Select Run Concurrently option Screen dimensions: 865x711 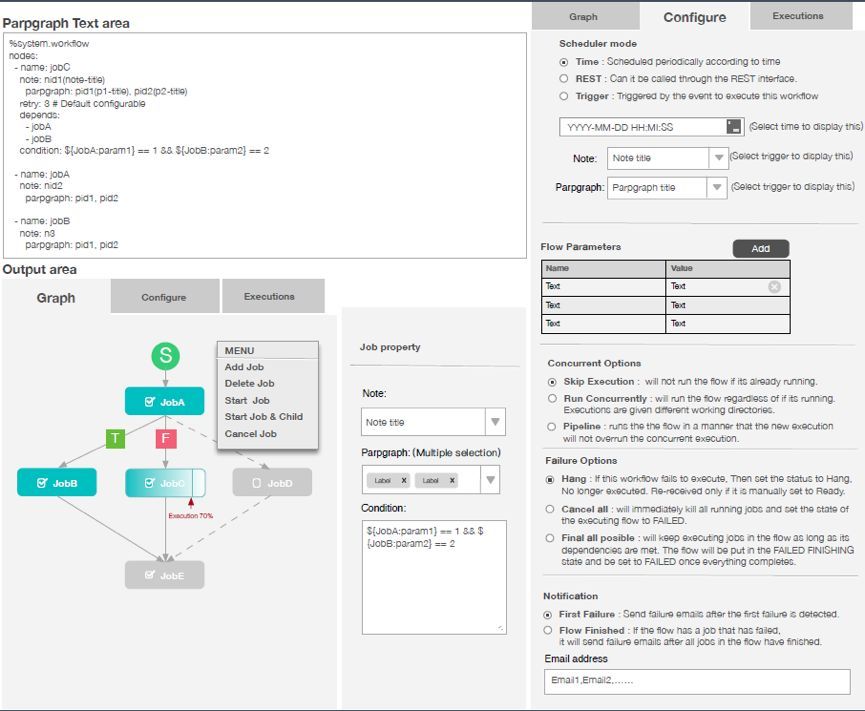(552, 398)
